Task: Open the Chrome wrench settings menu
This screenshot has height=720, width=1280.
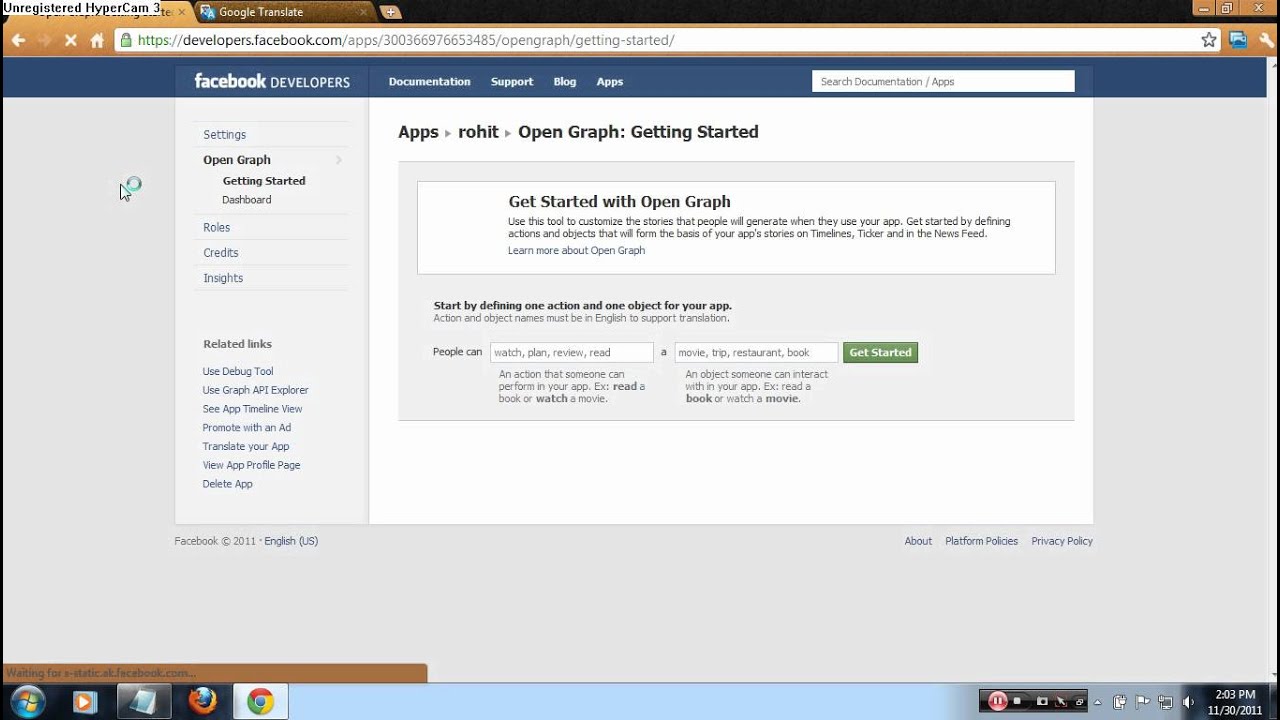Action: pyautogui.click(x=1267, y=41)
